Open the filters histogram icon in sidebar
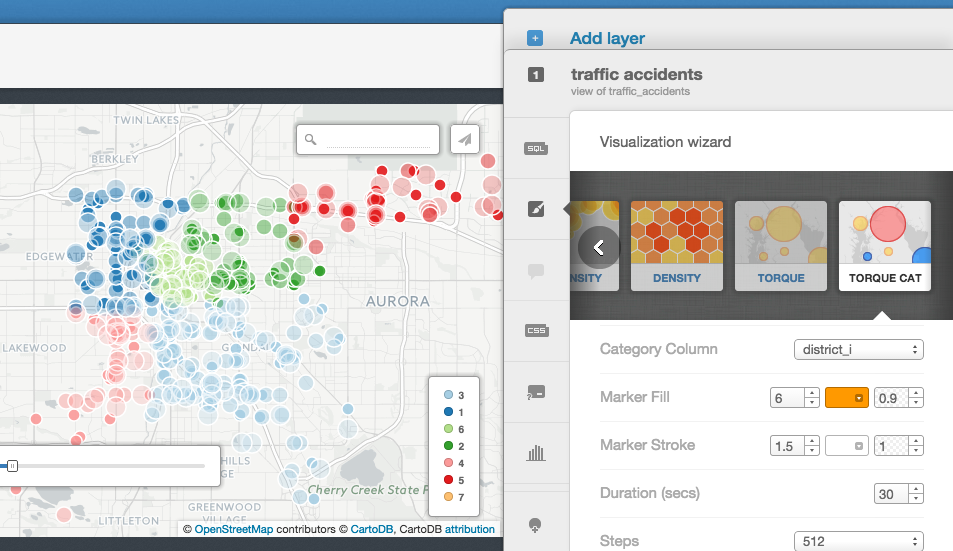Screen dimensions: 953x551 (536, 453)
